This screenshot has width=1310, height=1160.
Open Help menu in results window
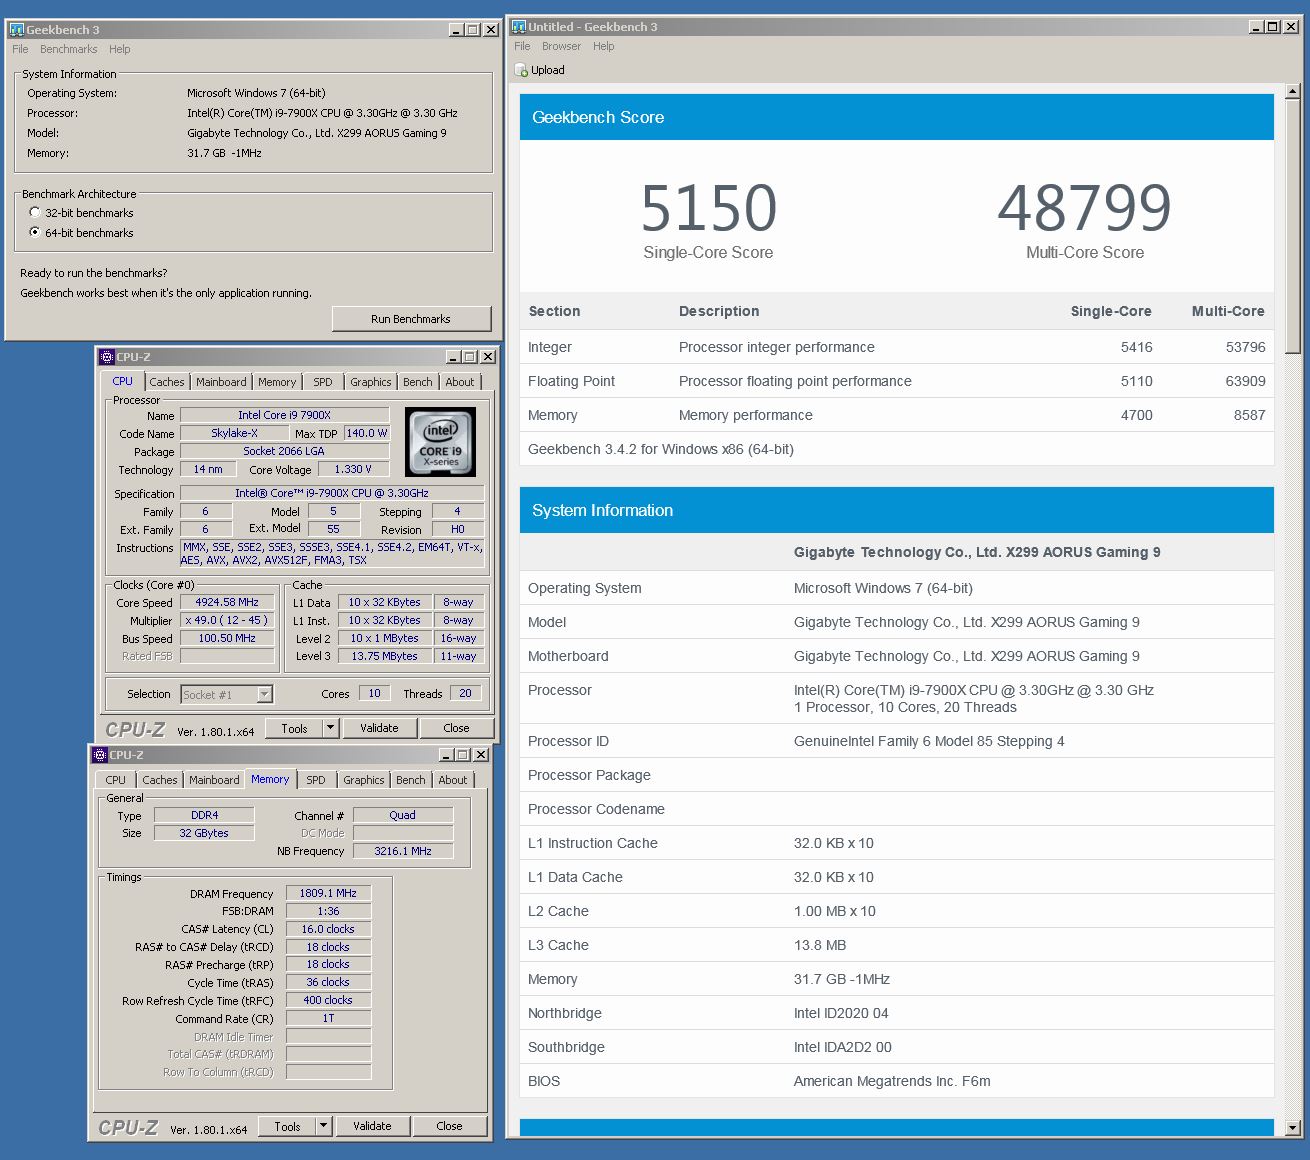coord(603,46)
